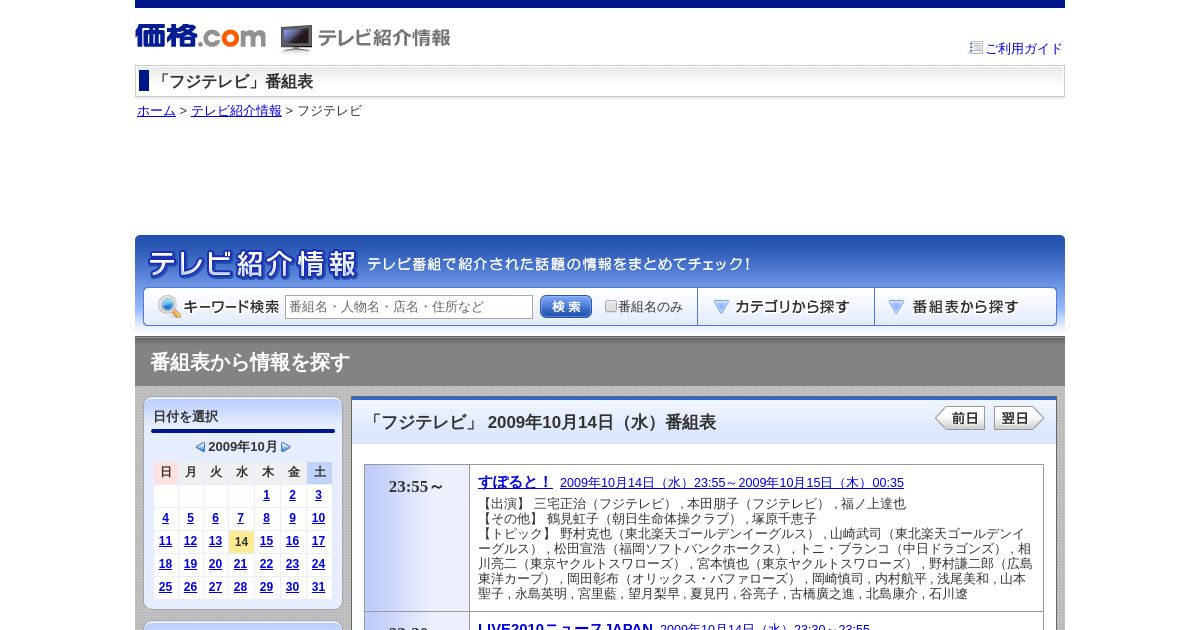This screenshot has width=1200, height=630.
Task: Click the TV monitor icon beside テレビ紹介情報
Action: click(296, 38)
